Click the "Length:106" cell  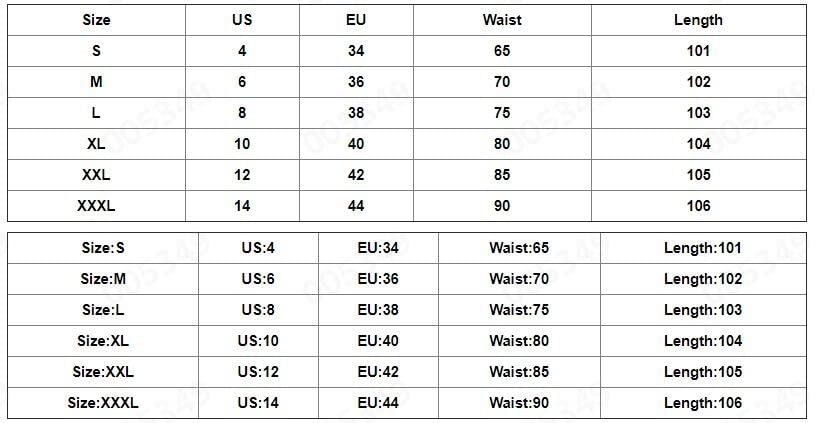(703, 403)
